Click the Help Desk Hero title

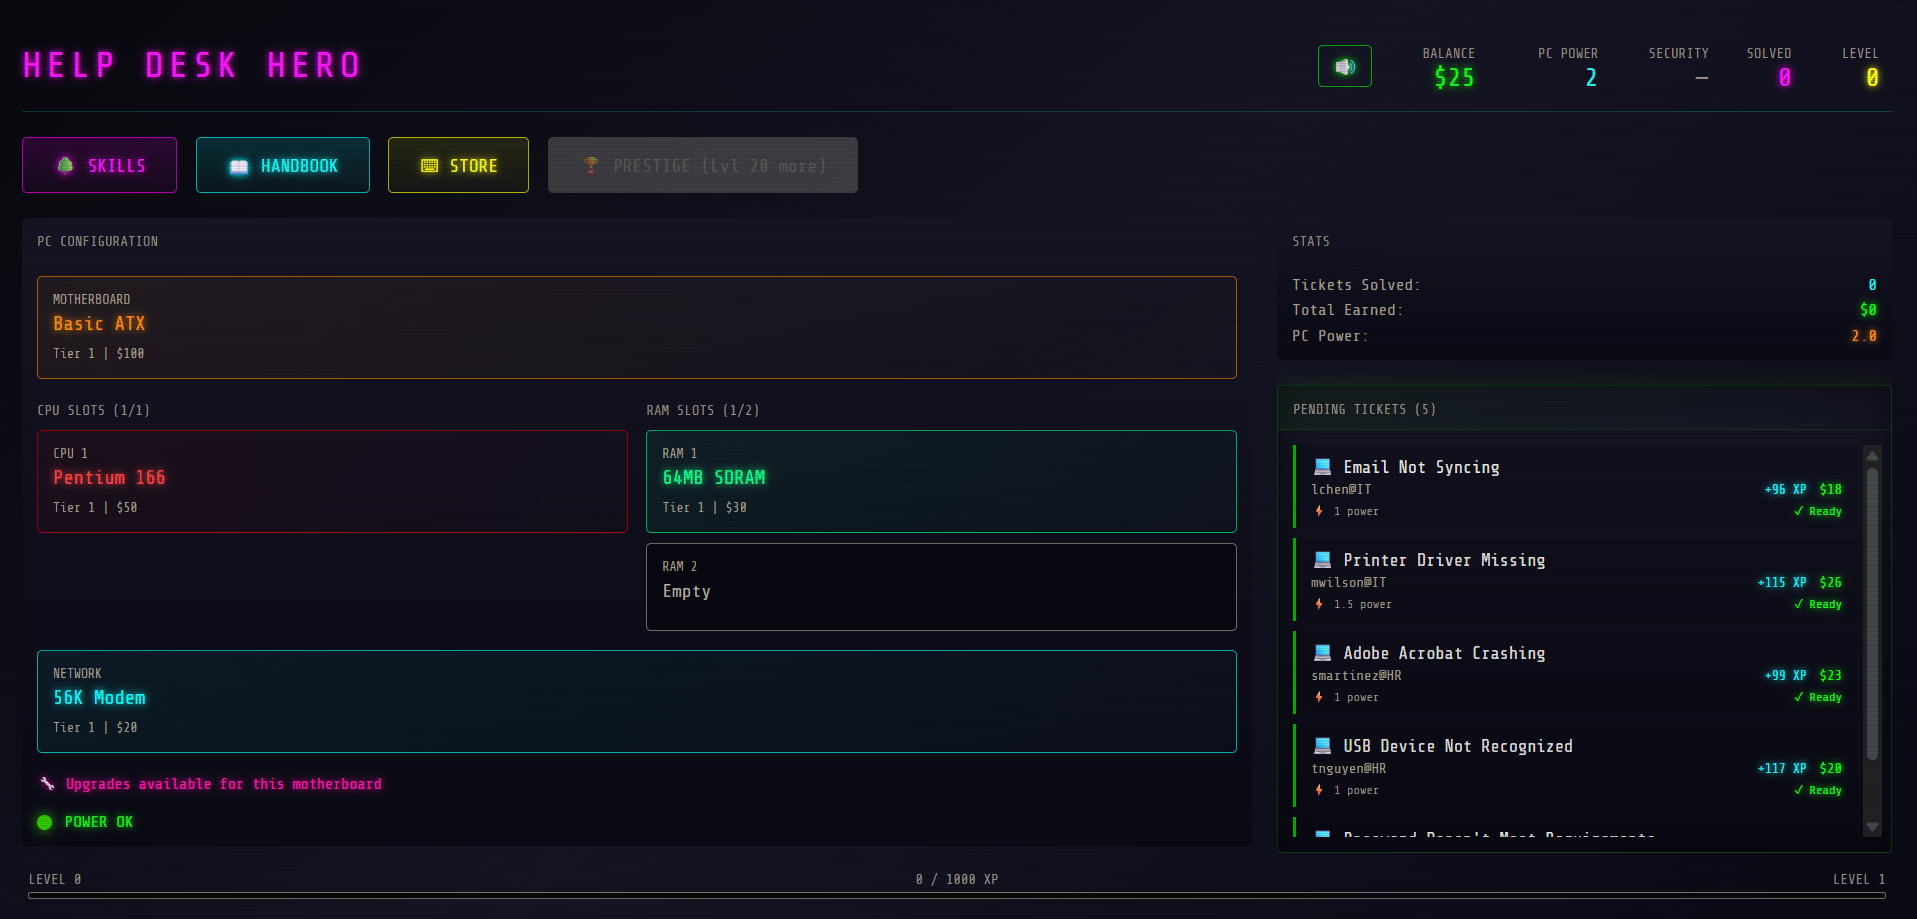[x=192, y=65]
